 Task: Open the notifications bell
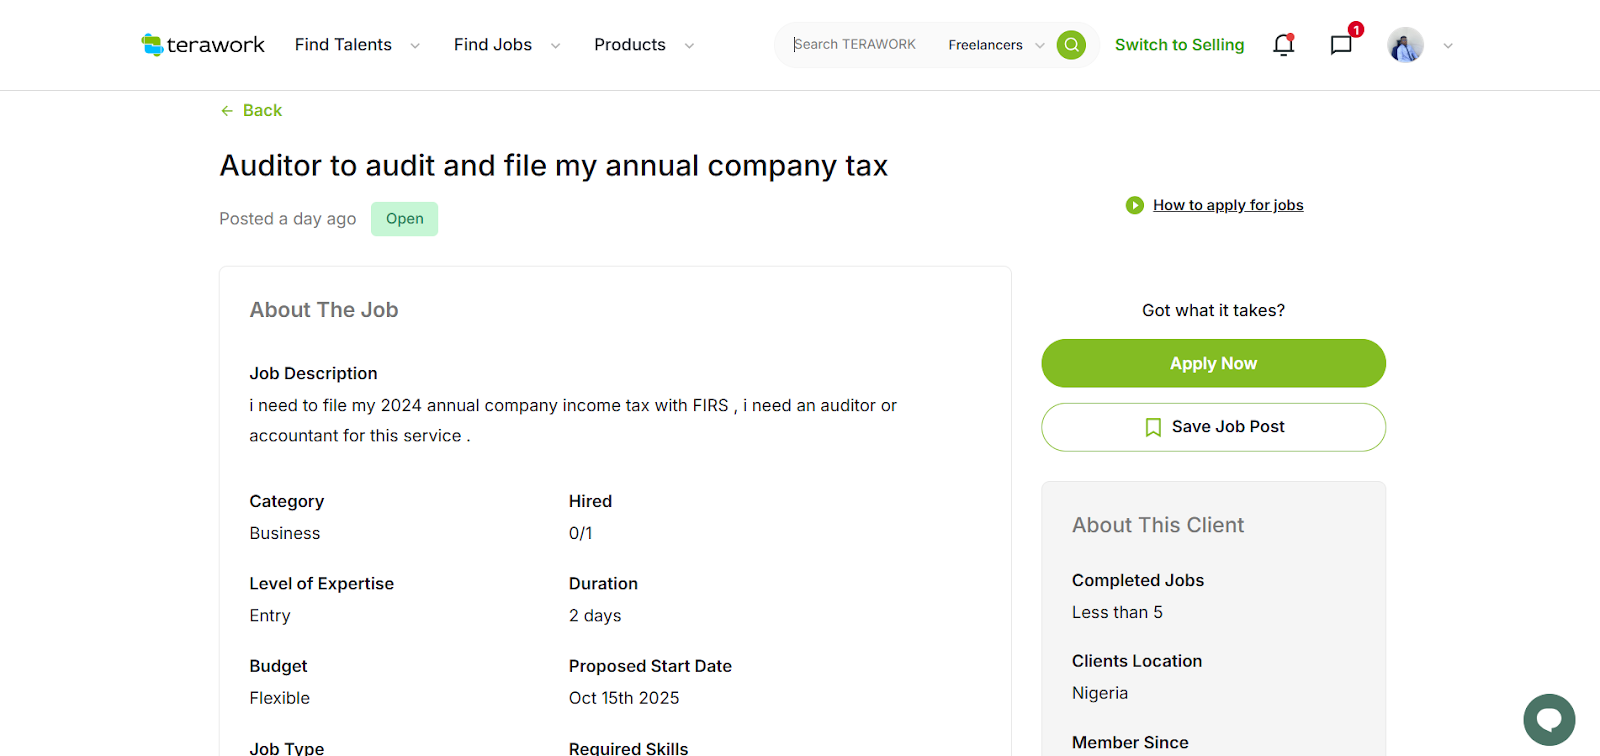[1283, 45]
